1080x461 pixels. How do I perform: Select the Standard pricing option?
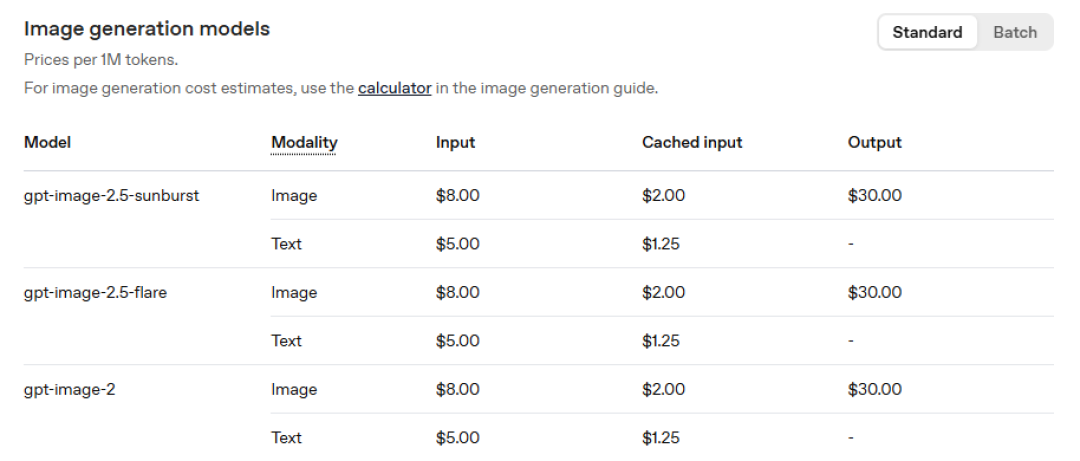927,32
